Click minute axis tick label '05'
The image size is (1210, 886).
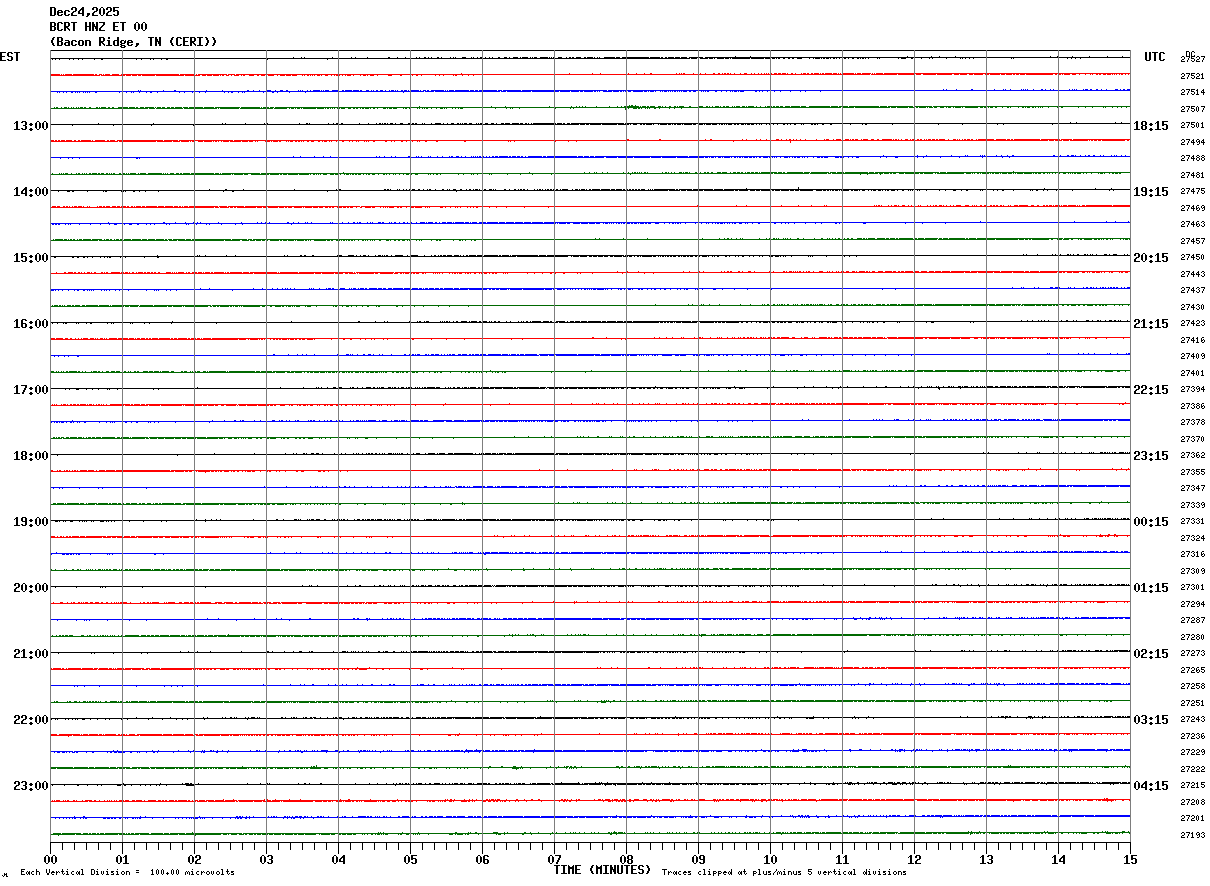click(x=410, y=860)
